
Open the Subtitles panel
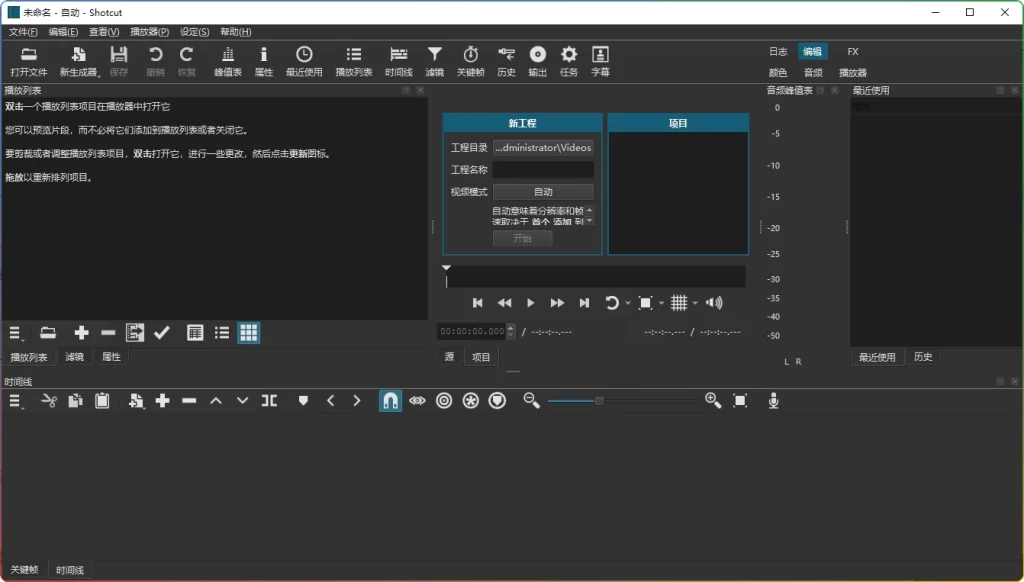coord(600,60)
